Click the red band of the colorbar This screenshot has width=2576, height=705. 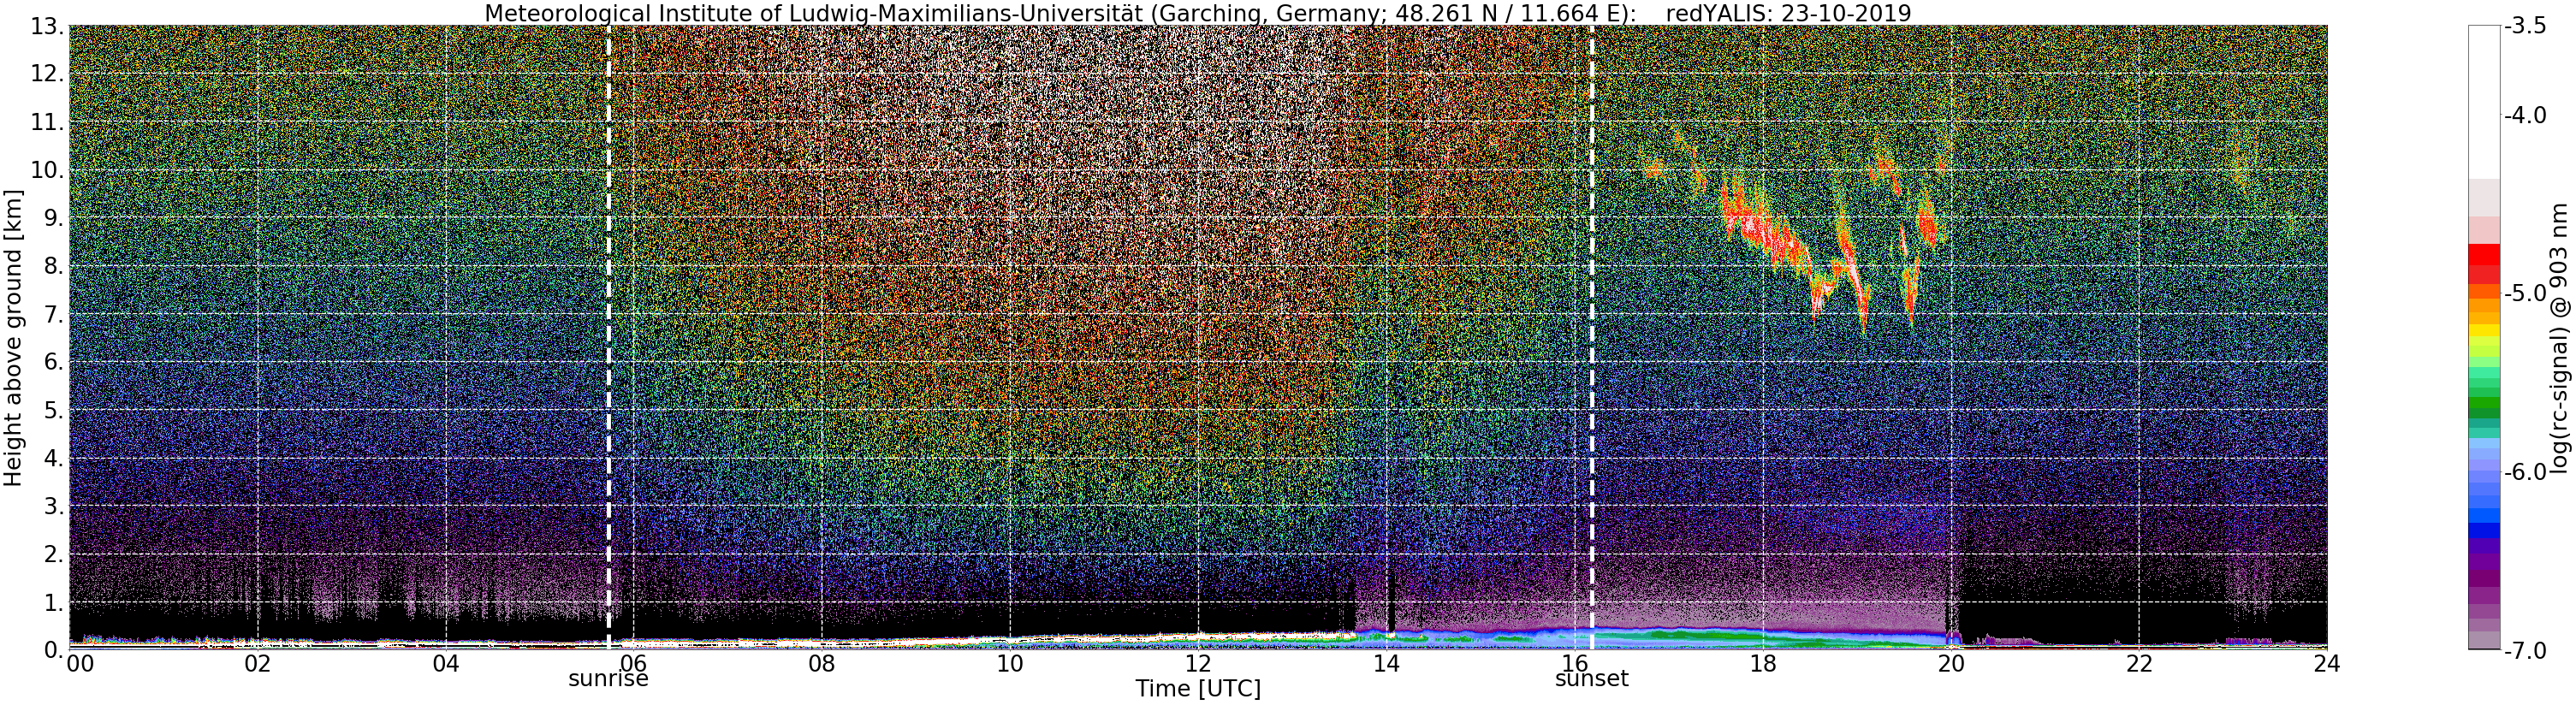[x=2483, y=263]
